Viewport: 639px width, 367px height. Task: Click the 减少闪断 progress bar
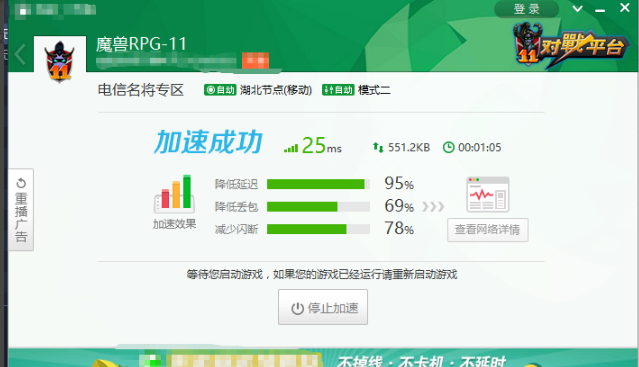click(x=318, y=229)
